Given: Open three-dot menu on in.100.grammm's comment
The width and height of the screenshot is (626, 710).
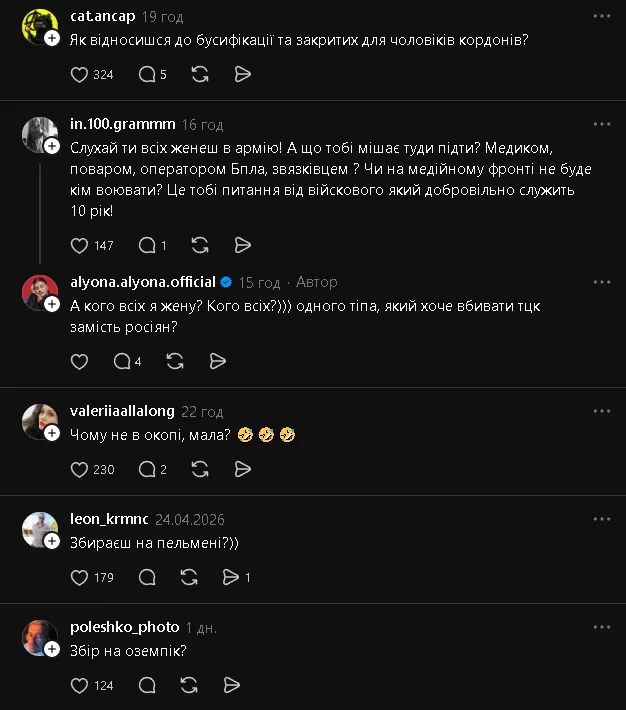Looking at the screenshot, I should 602,124.
